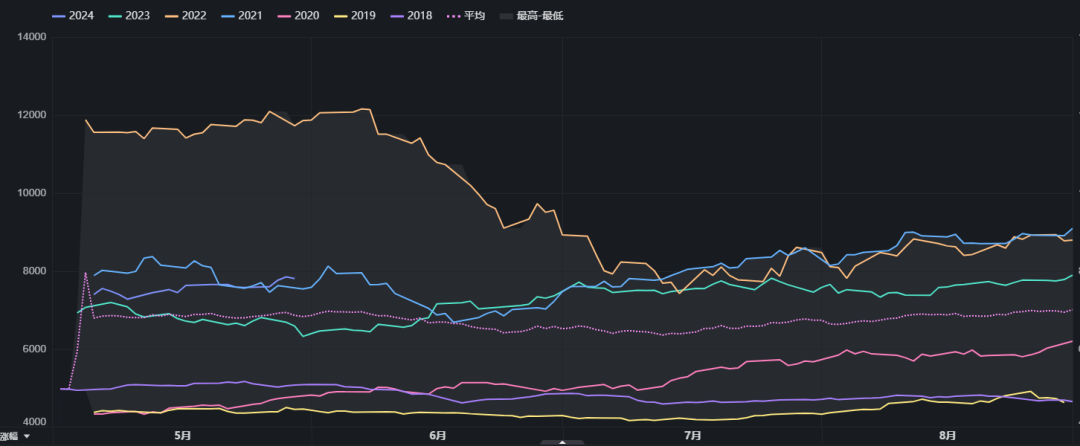Toggle the 2022 orange series legend item
Screen dimensions: 1080x446
(193, 17)
